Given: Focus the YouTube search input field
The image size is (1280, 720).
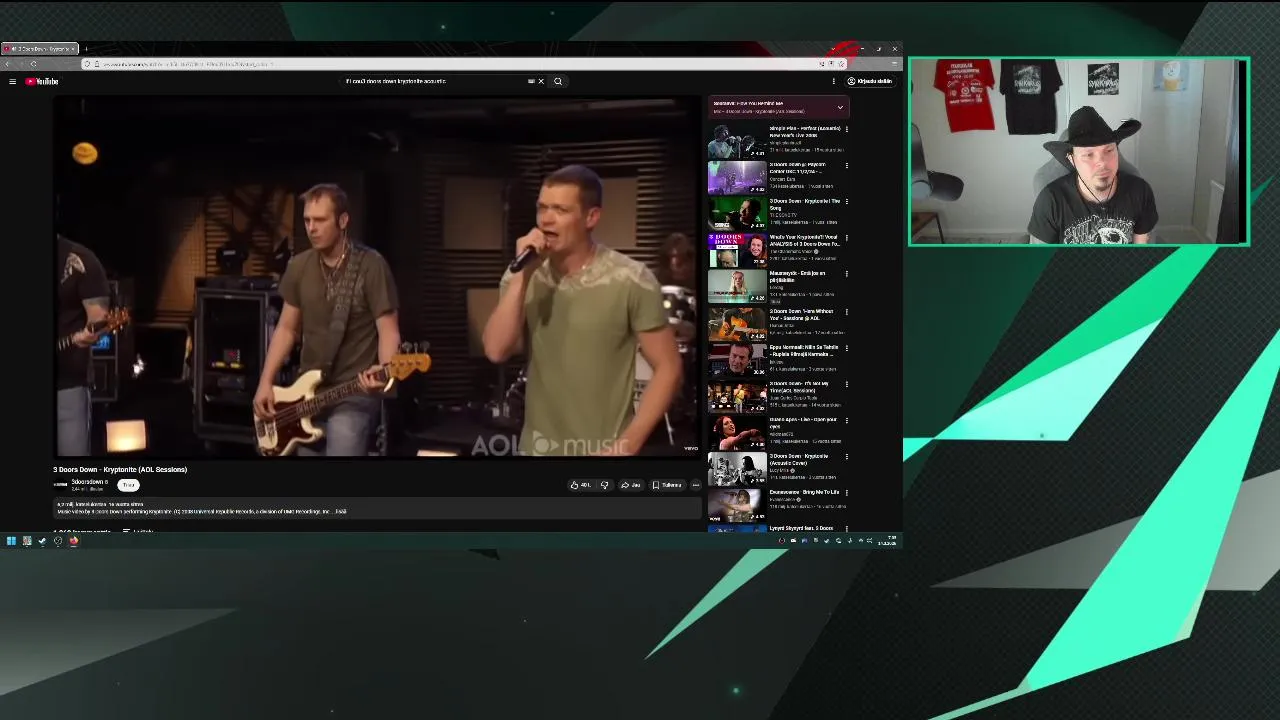Looking at the screenshot, I should click(x=435, y=81).
